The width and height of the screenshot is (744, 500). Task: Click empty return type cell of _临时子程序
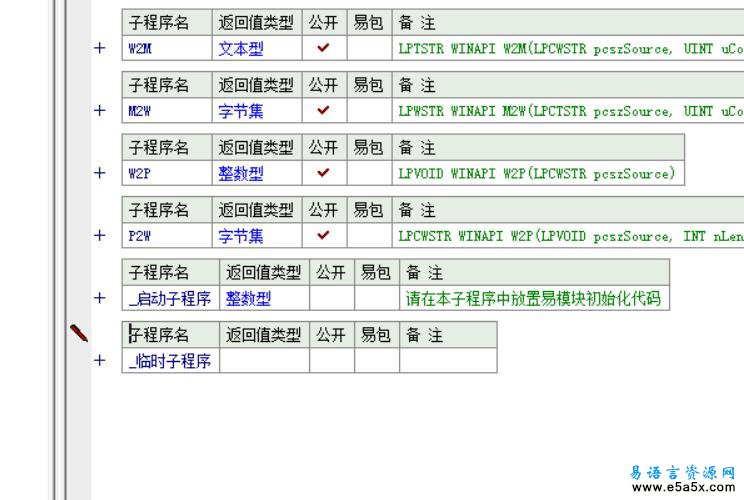(x=264, y=361)
